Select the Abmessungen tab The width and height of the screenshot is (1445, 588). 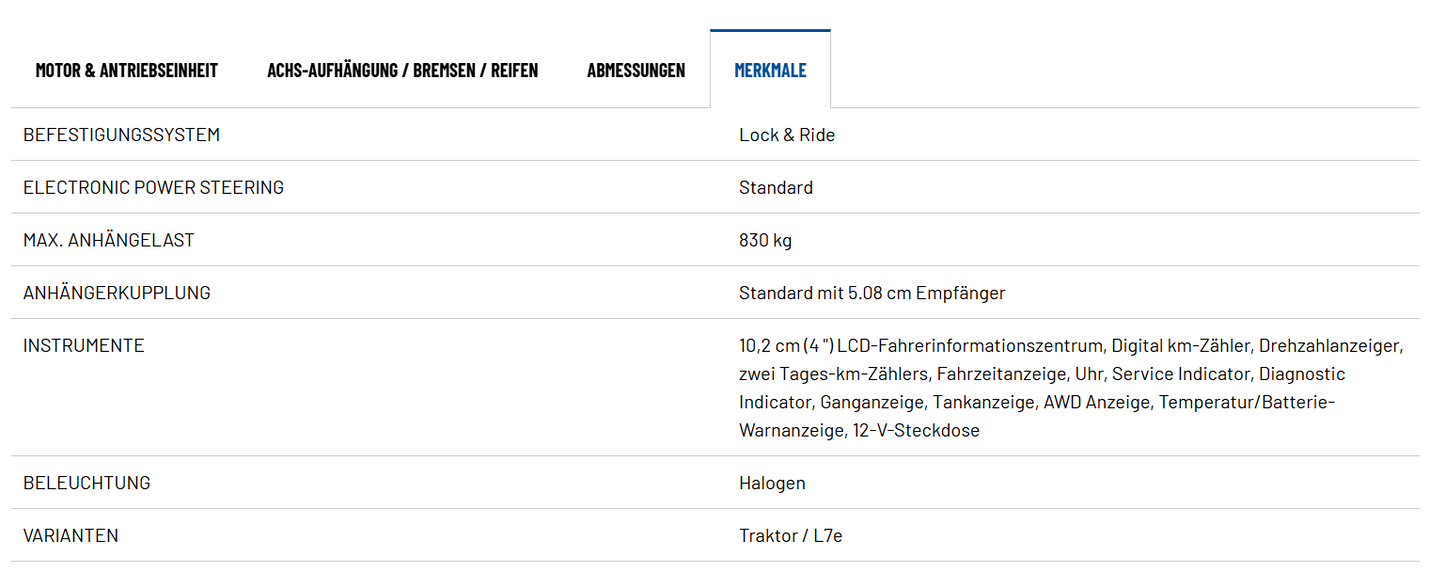(x=636, y=70)
